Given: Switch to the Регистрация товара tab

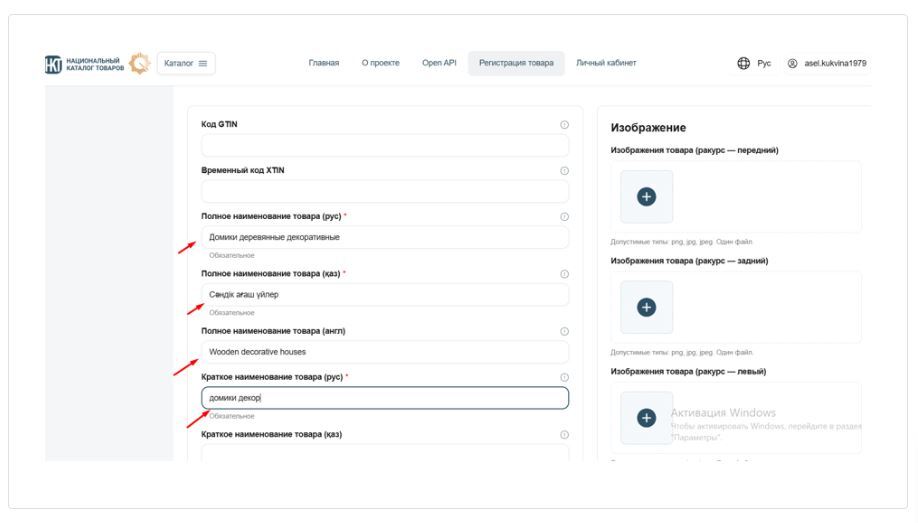Looking at the screenshot, I should [x=516, y=63].
